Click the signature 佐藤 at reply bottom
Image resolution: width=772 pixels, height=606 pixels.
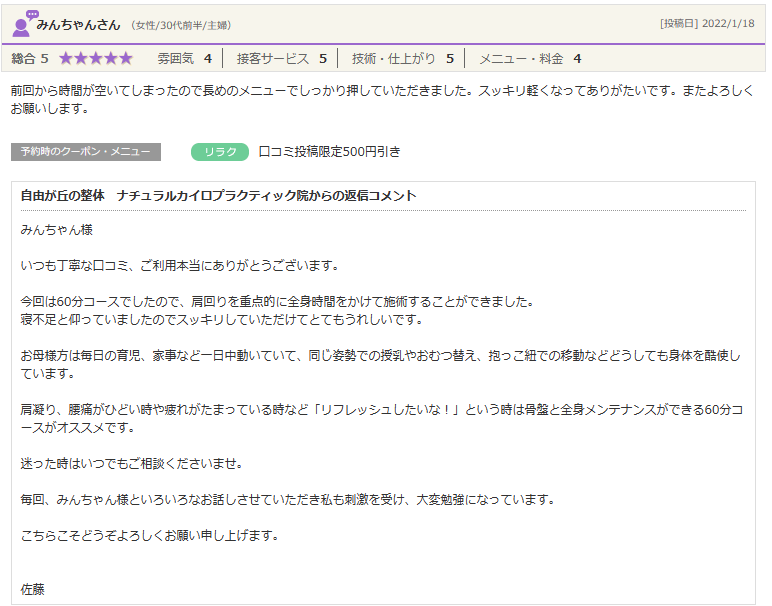click(33, 589)
